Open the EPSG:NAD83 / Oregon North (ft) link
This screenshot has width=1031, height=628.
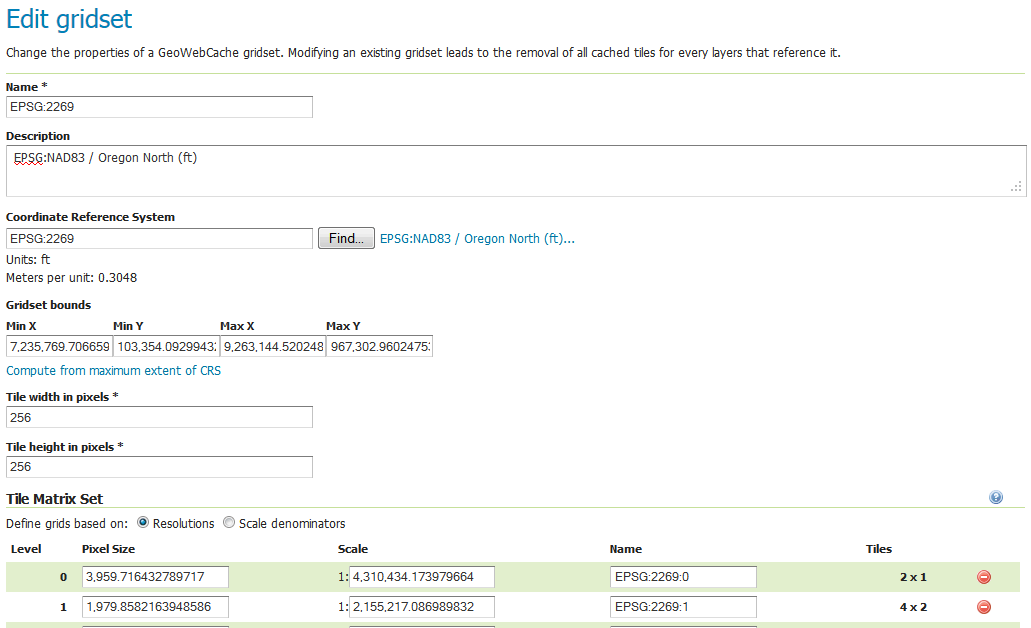pyautogui.click(x=477, y=239)
